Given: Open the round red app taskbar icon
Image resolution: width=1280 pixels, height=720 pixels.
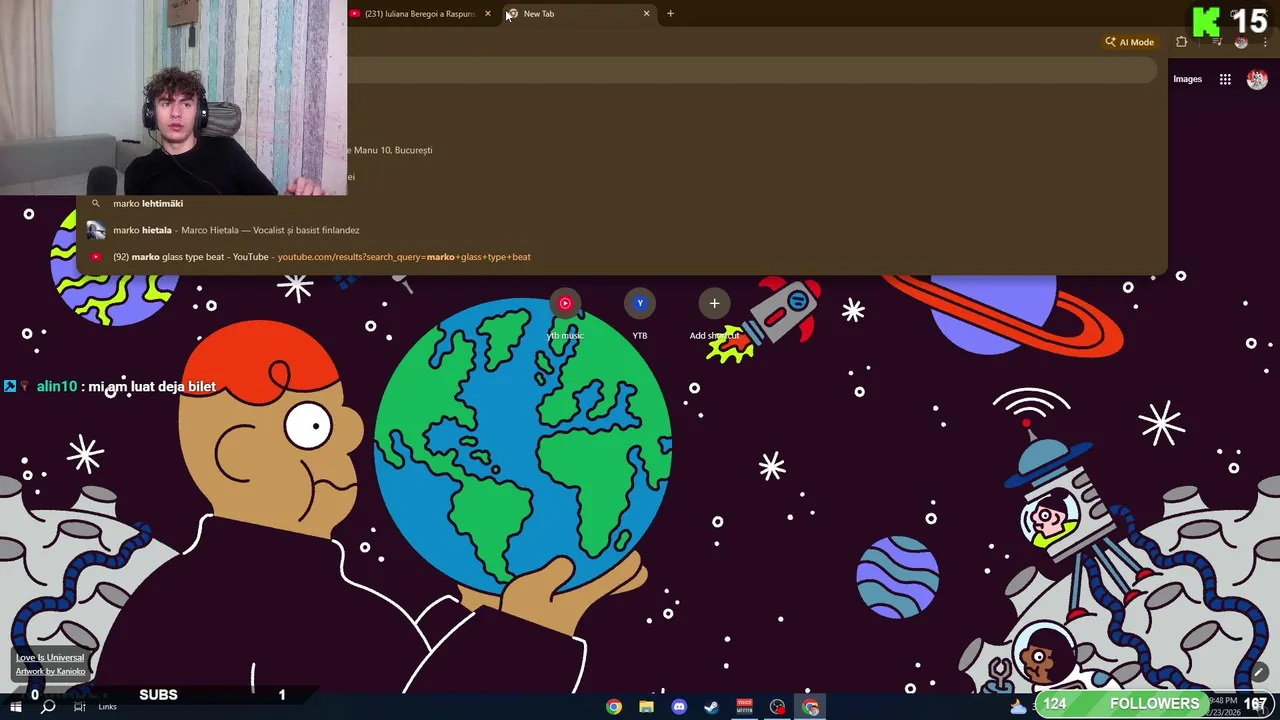Looking at the screenshot, I should [x=777, y=707].
